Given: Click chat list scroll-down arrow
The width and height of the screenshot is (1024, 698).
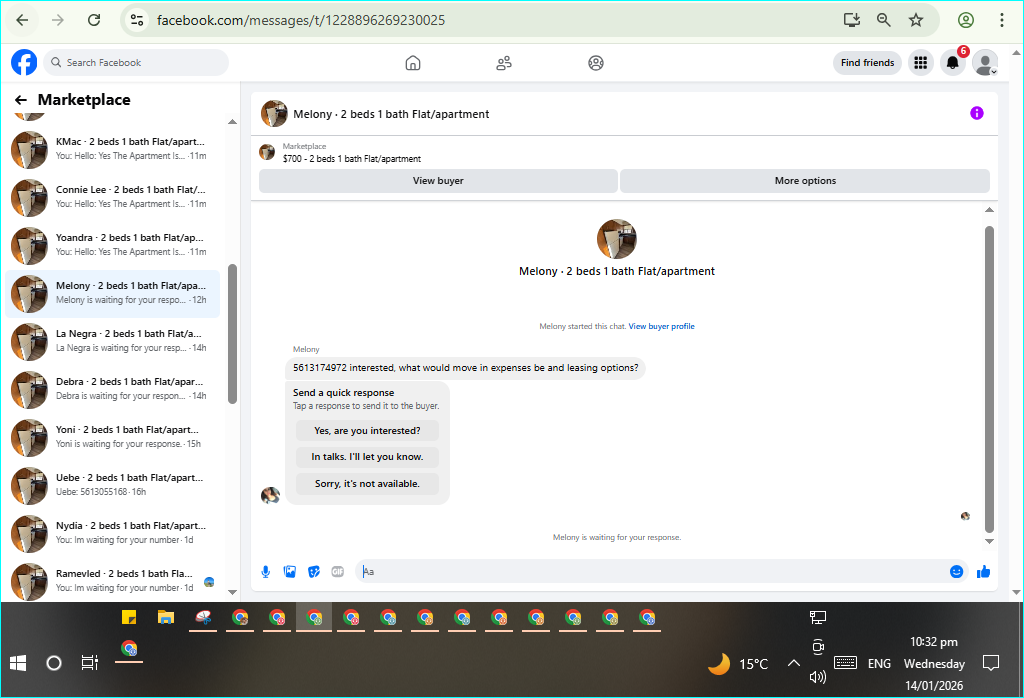Looking at the screenshot, I should click(x=232, y=592).
